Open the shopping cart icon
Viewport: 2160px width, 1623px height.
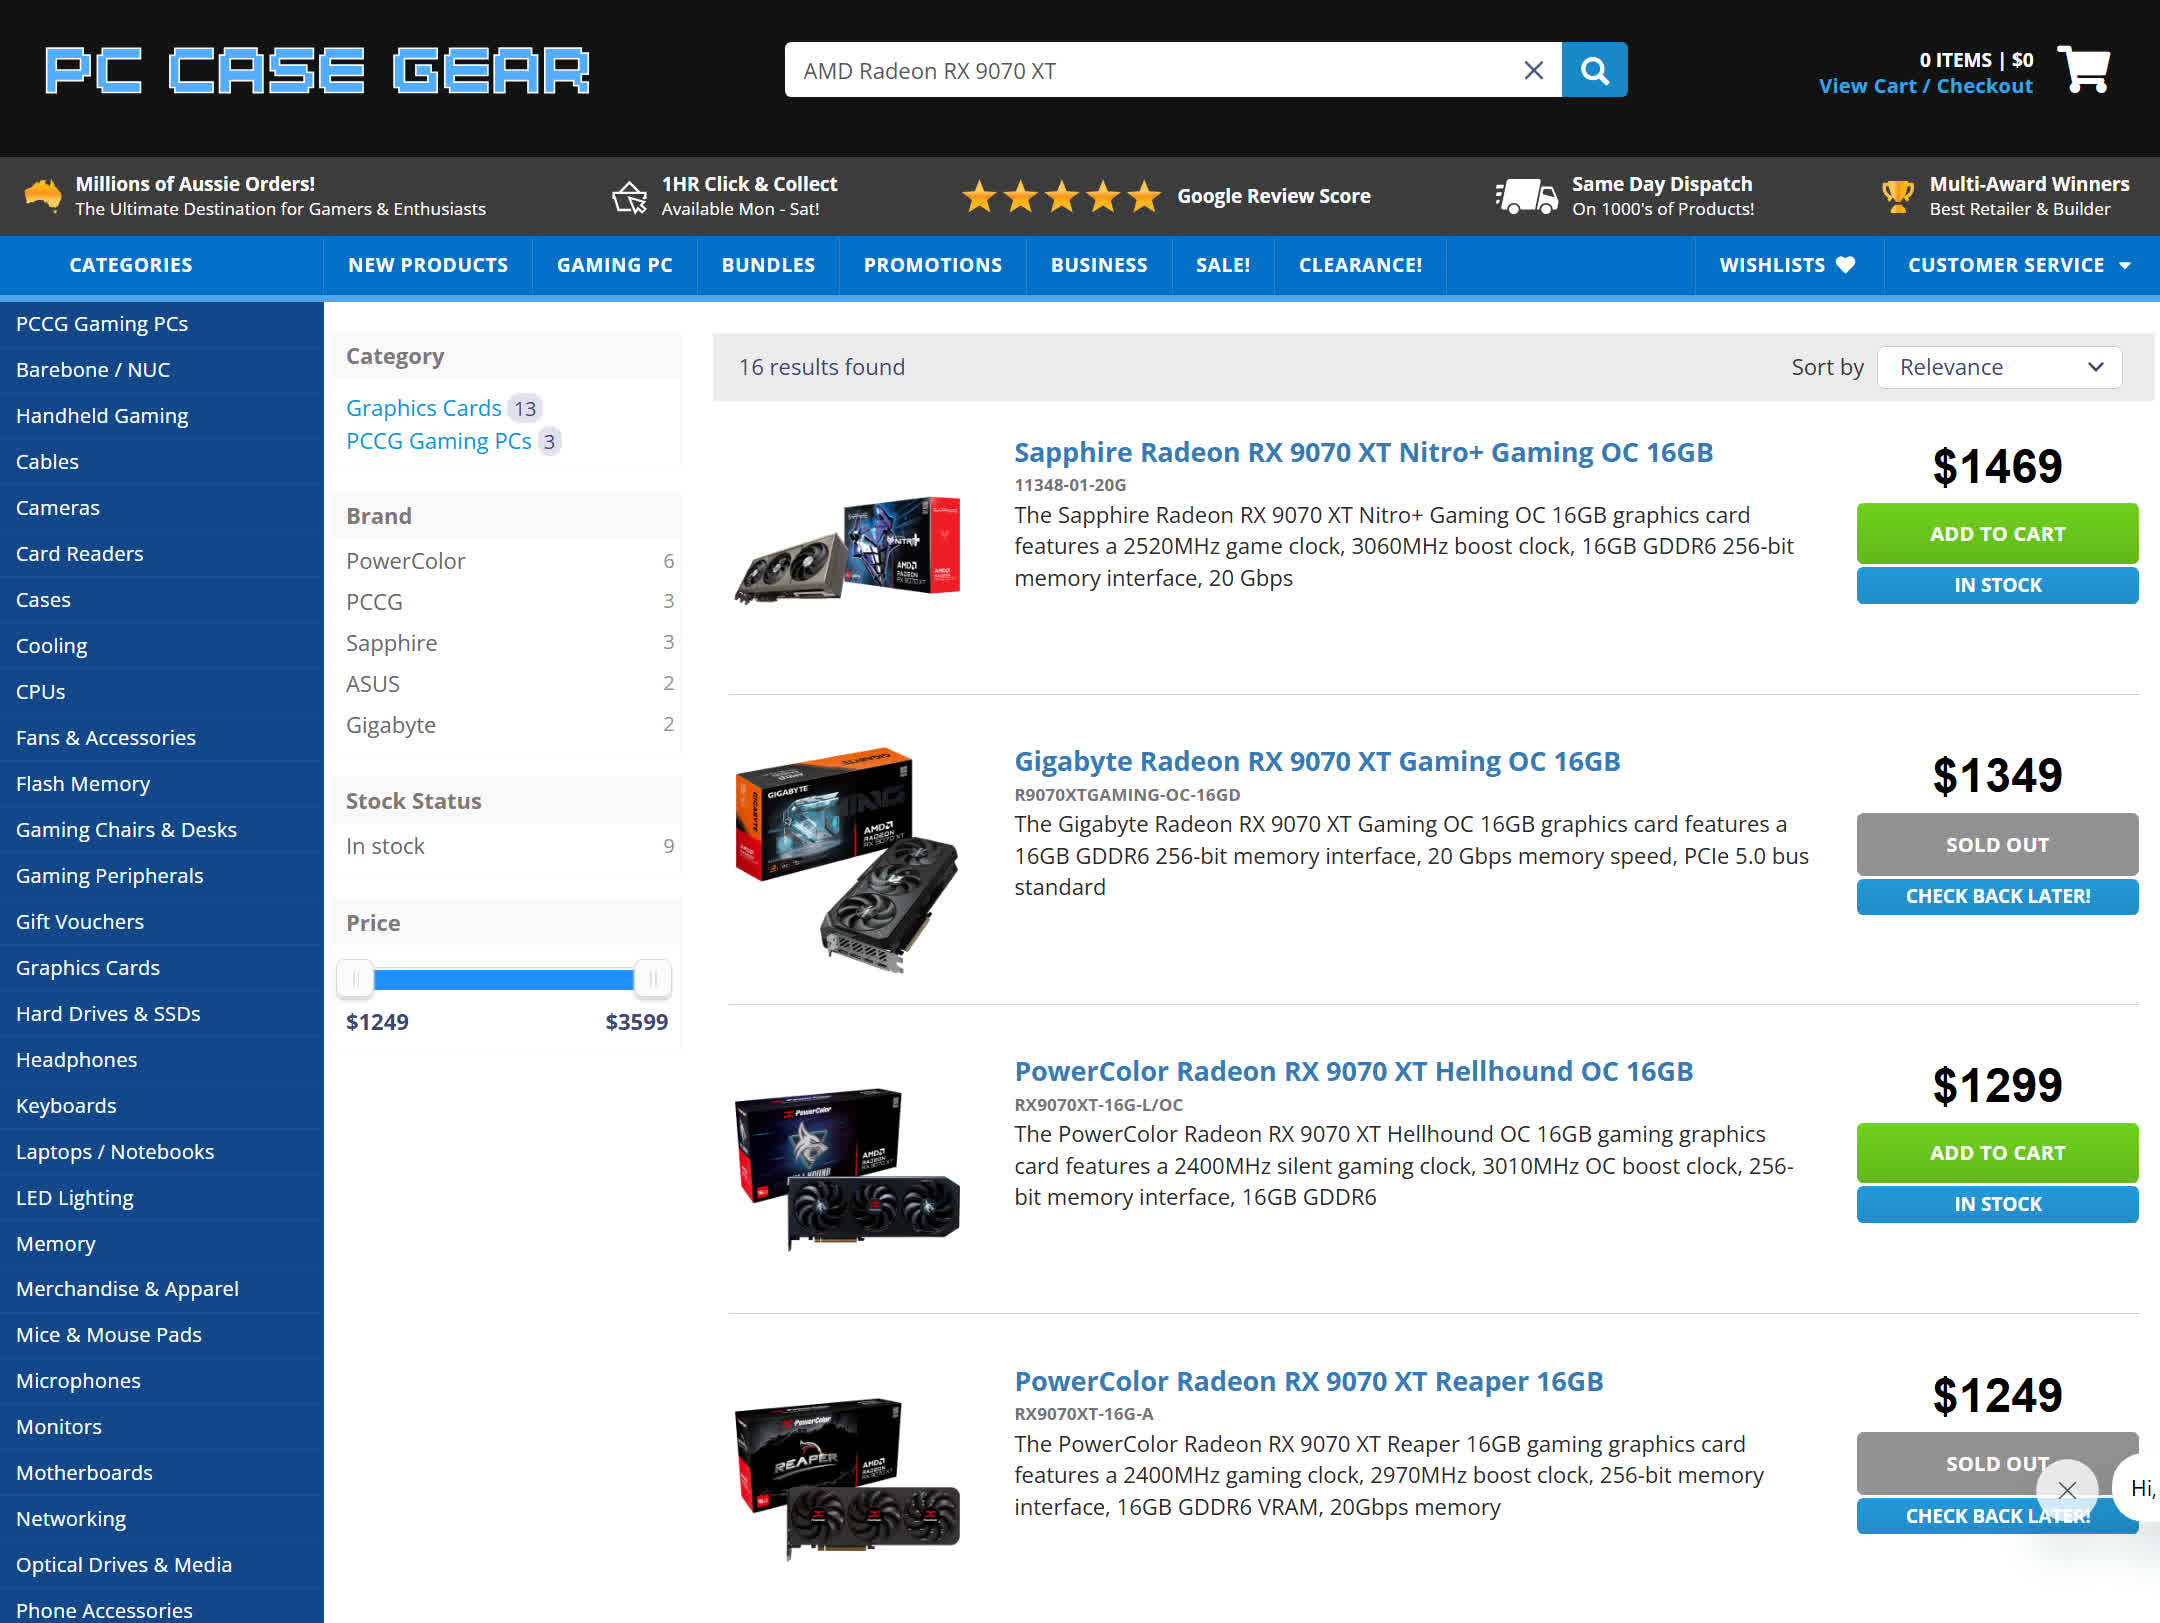pos(2083,70)
